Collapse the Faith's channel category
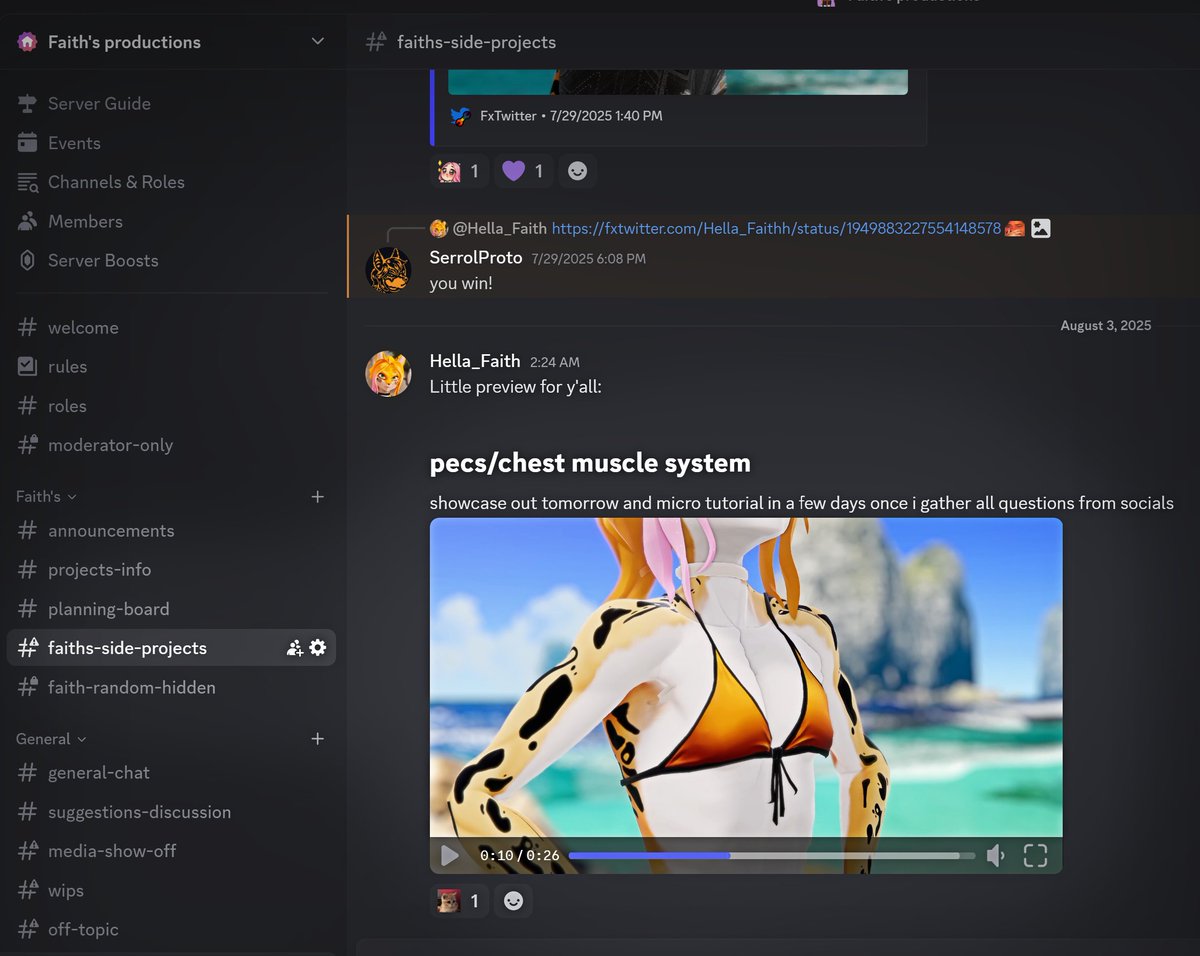This screenshot has width=1200, height=956. click(x=46, y=496)
